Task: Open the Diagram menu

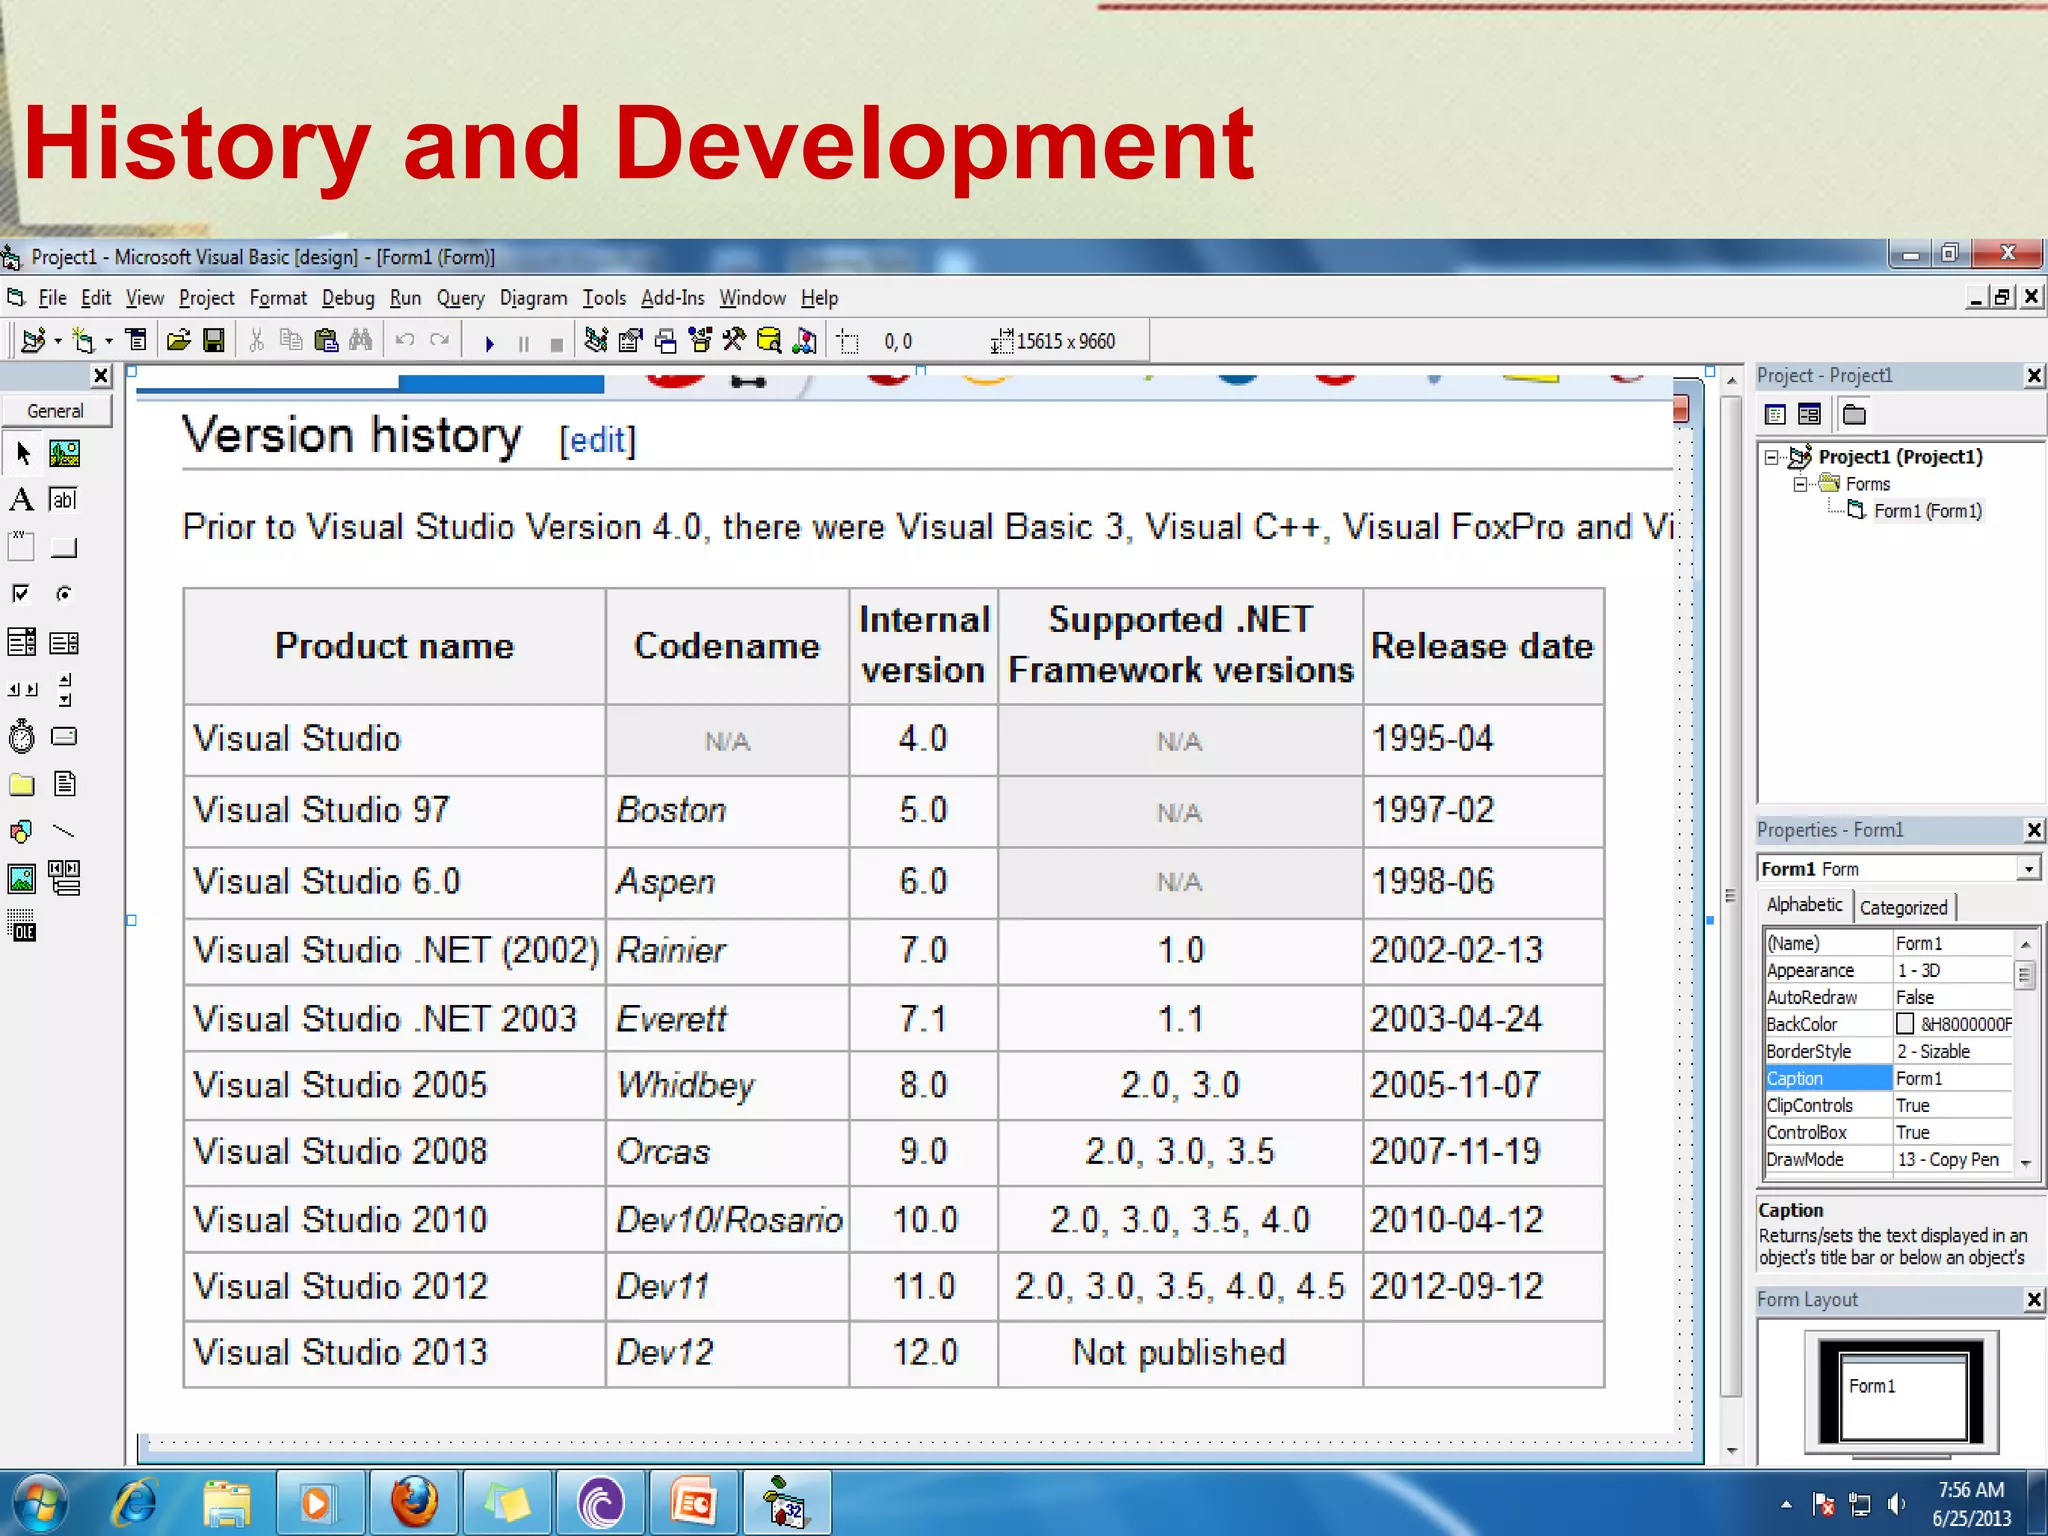Action: 533,298
